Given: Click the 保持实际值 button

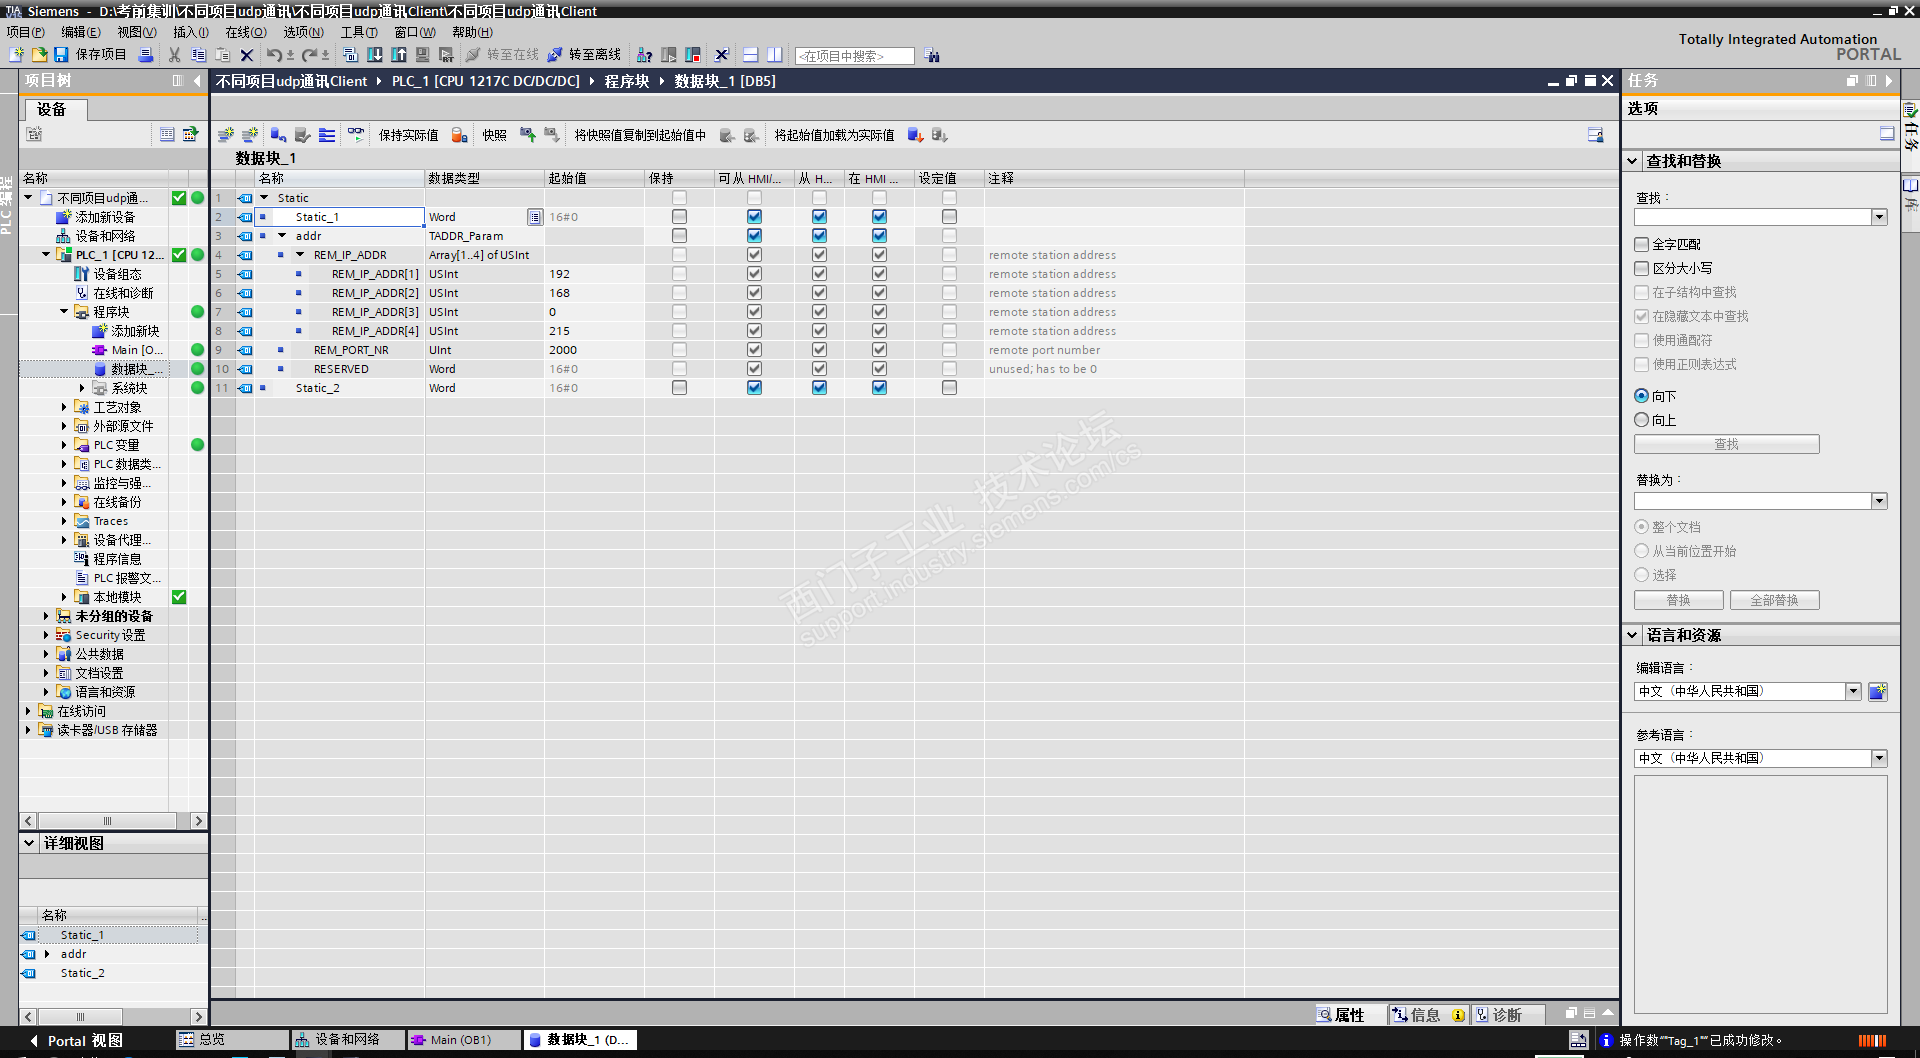Looking at the screenshot, I should tap(408, 135).
